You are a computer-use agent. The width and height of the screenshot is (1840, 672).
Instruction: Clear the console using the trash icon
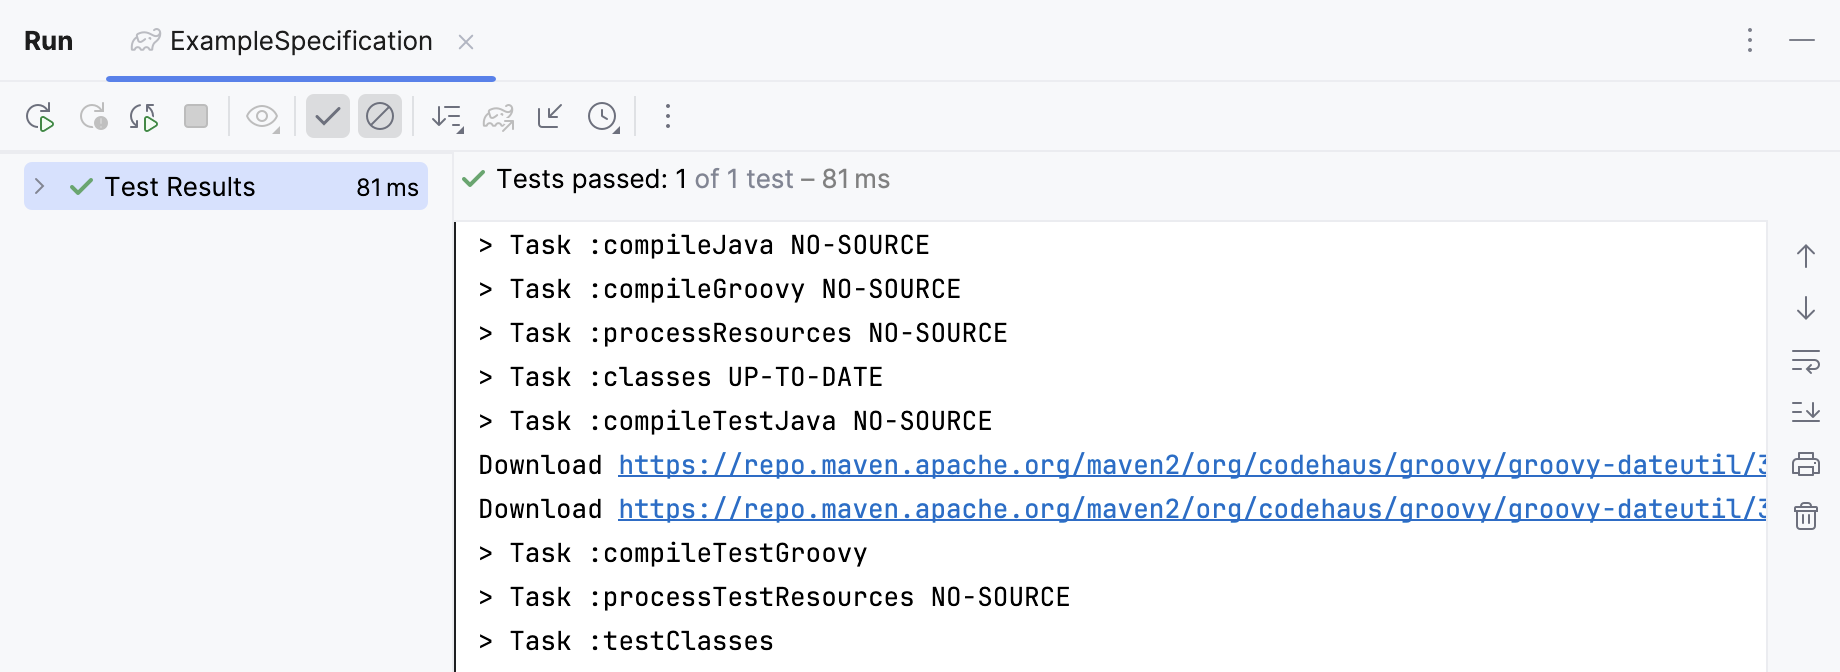(x=1806, y=517)
